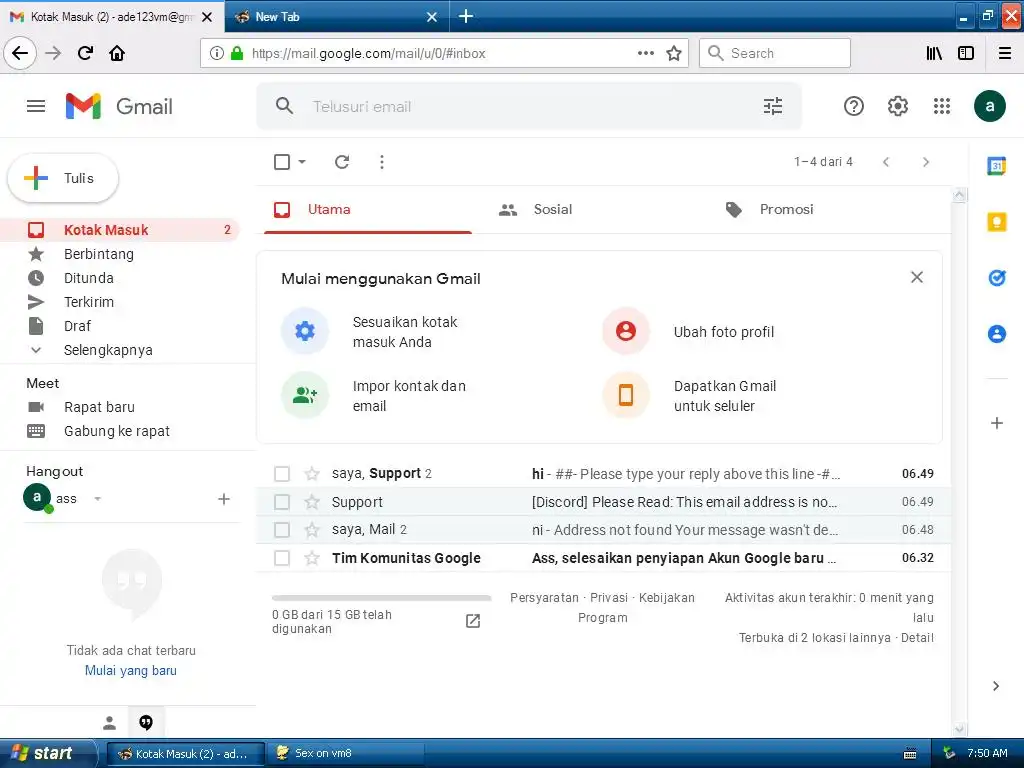The width and height of the screenshot is (1024, 768).
Task: Open the account avatar menu
Action: pos(989,106)
